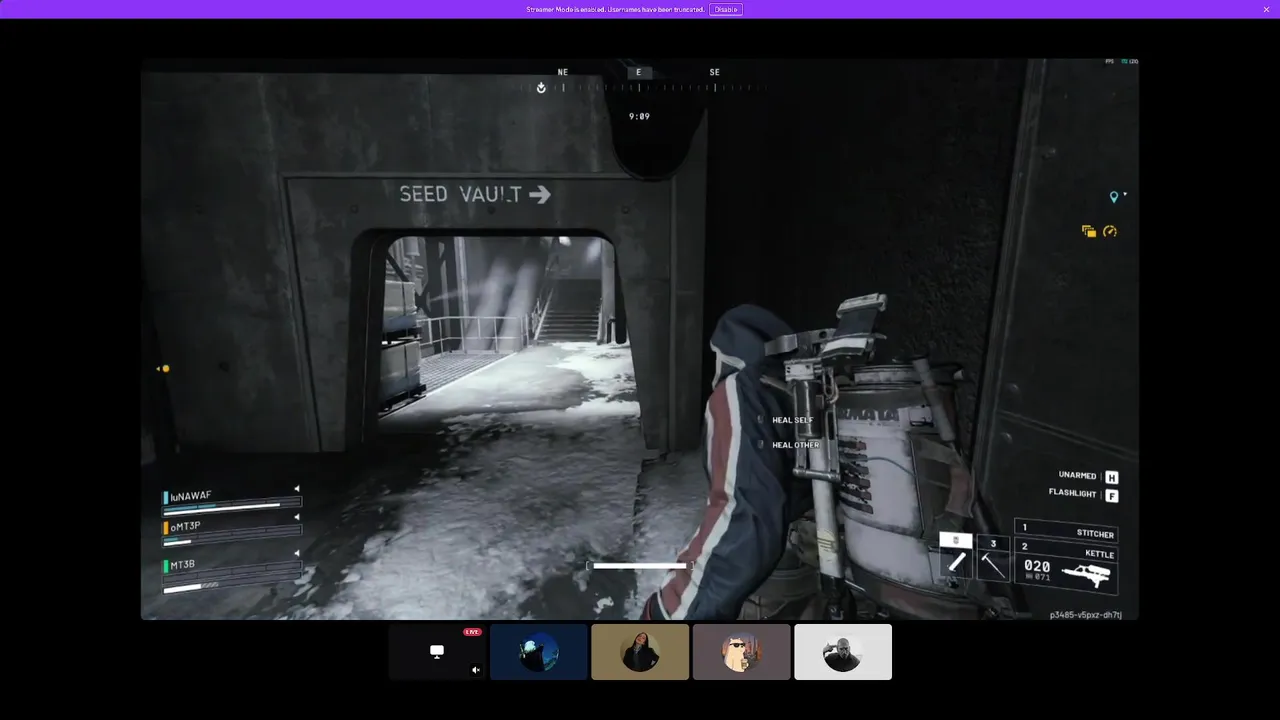Click the MT3B squad member name
1280x720 pixels.
[182, 565]
